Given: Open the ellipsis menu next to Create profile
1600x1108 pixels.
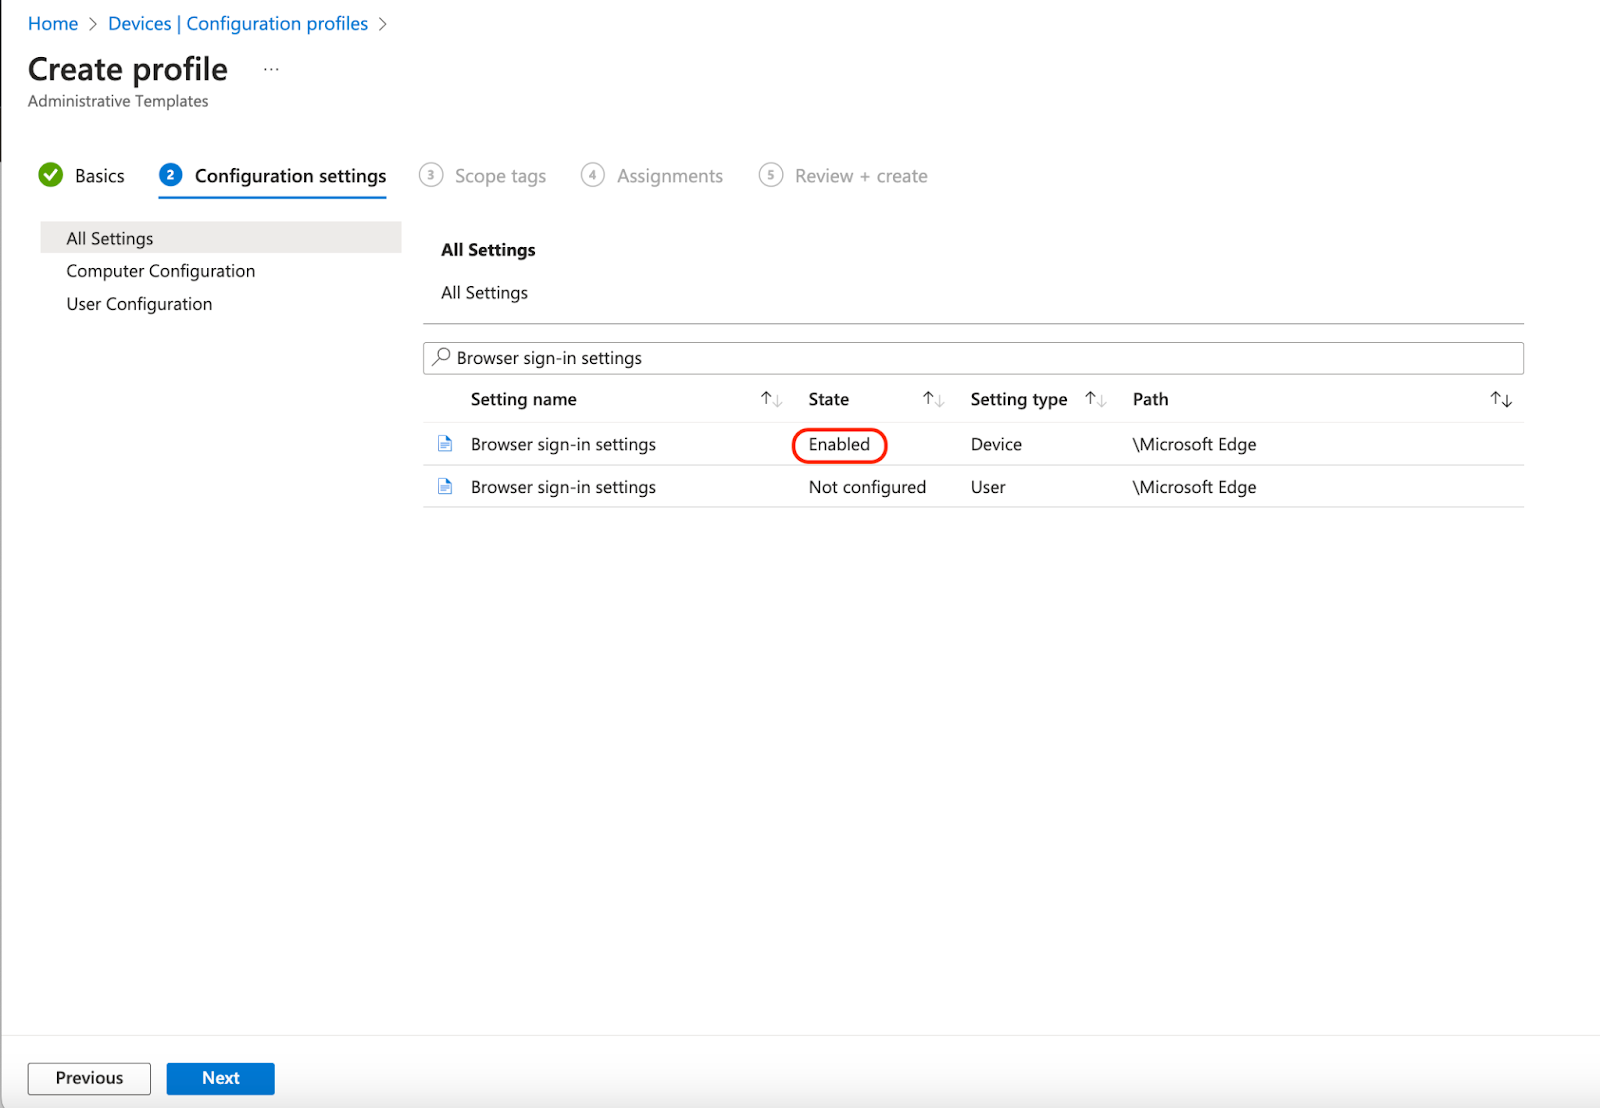Looking at the screenshot, I should [271, 69].
